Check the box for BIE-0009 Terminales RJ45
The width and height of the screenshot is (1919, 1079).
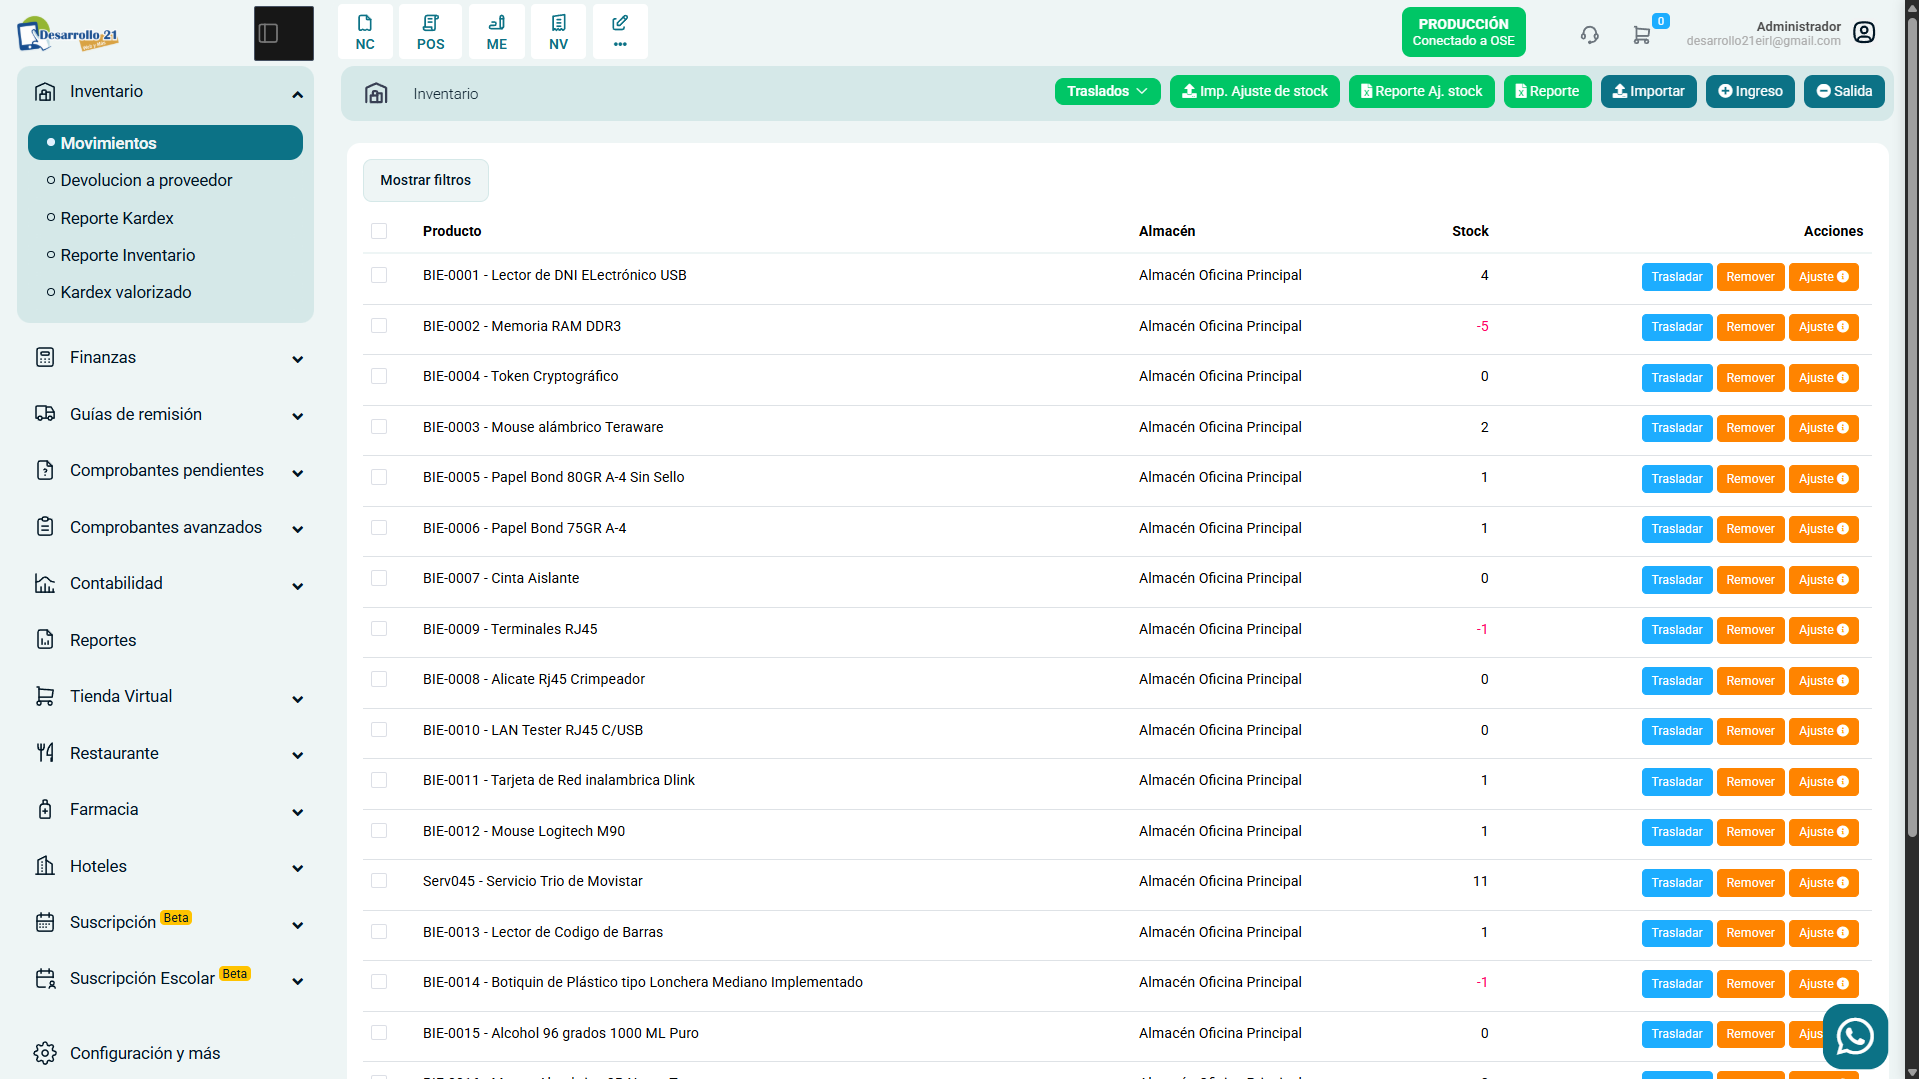point(379,629)
